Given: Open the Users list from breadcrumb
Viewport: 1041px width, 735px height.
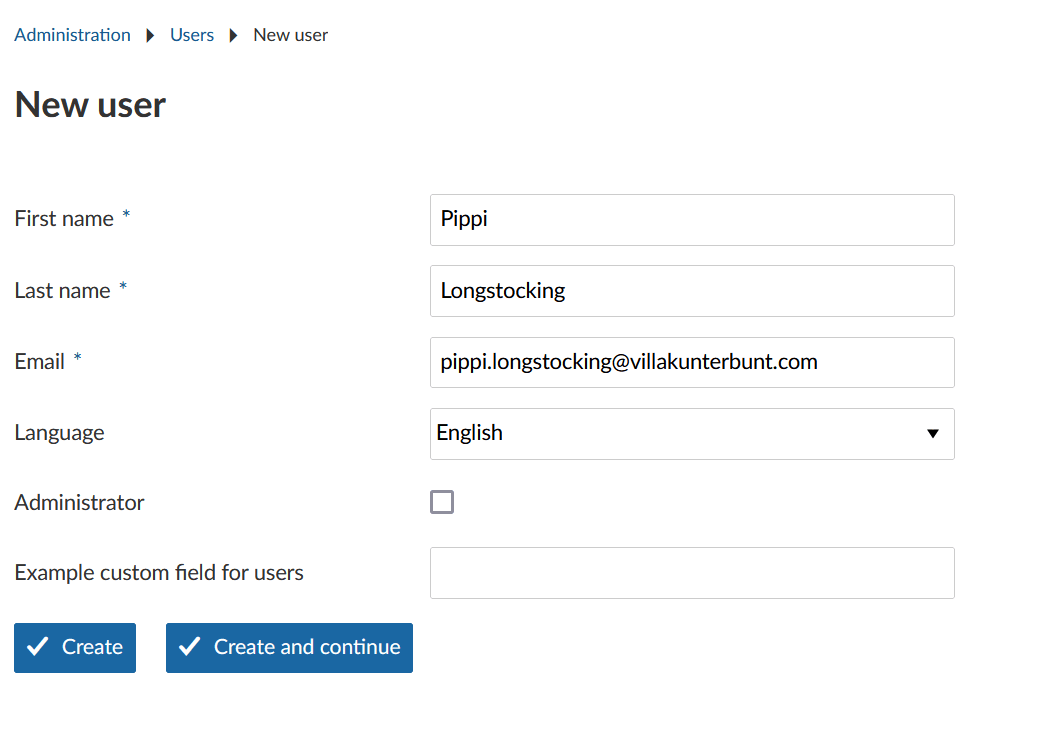Looking at the screenshot, I should coord(192,35).
